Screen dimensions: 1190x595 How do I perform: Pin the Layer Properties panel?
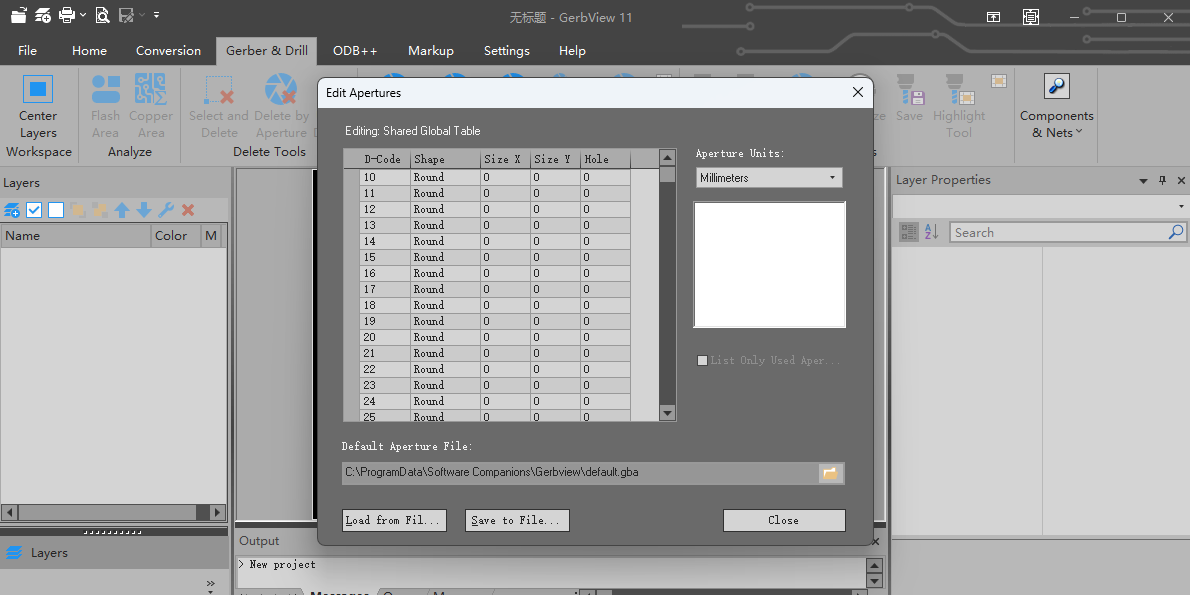point(1162,181)
